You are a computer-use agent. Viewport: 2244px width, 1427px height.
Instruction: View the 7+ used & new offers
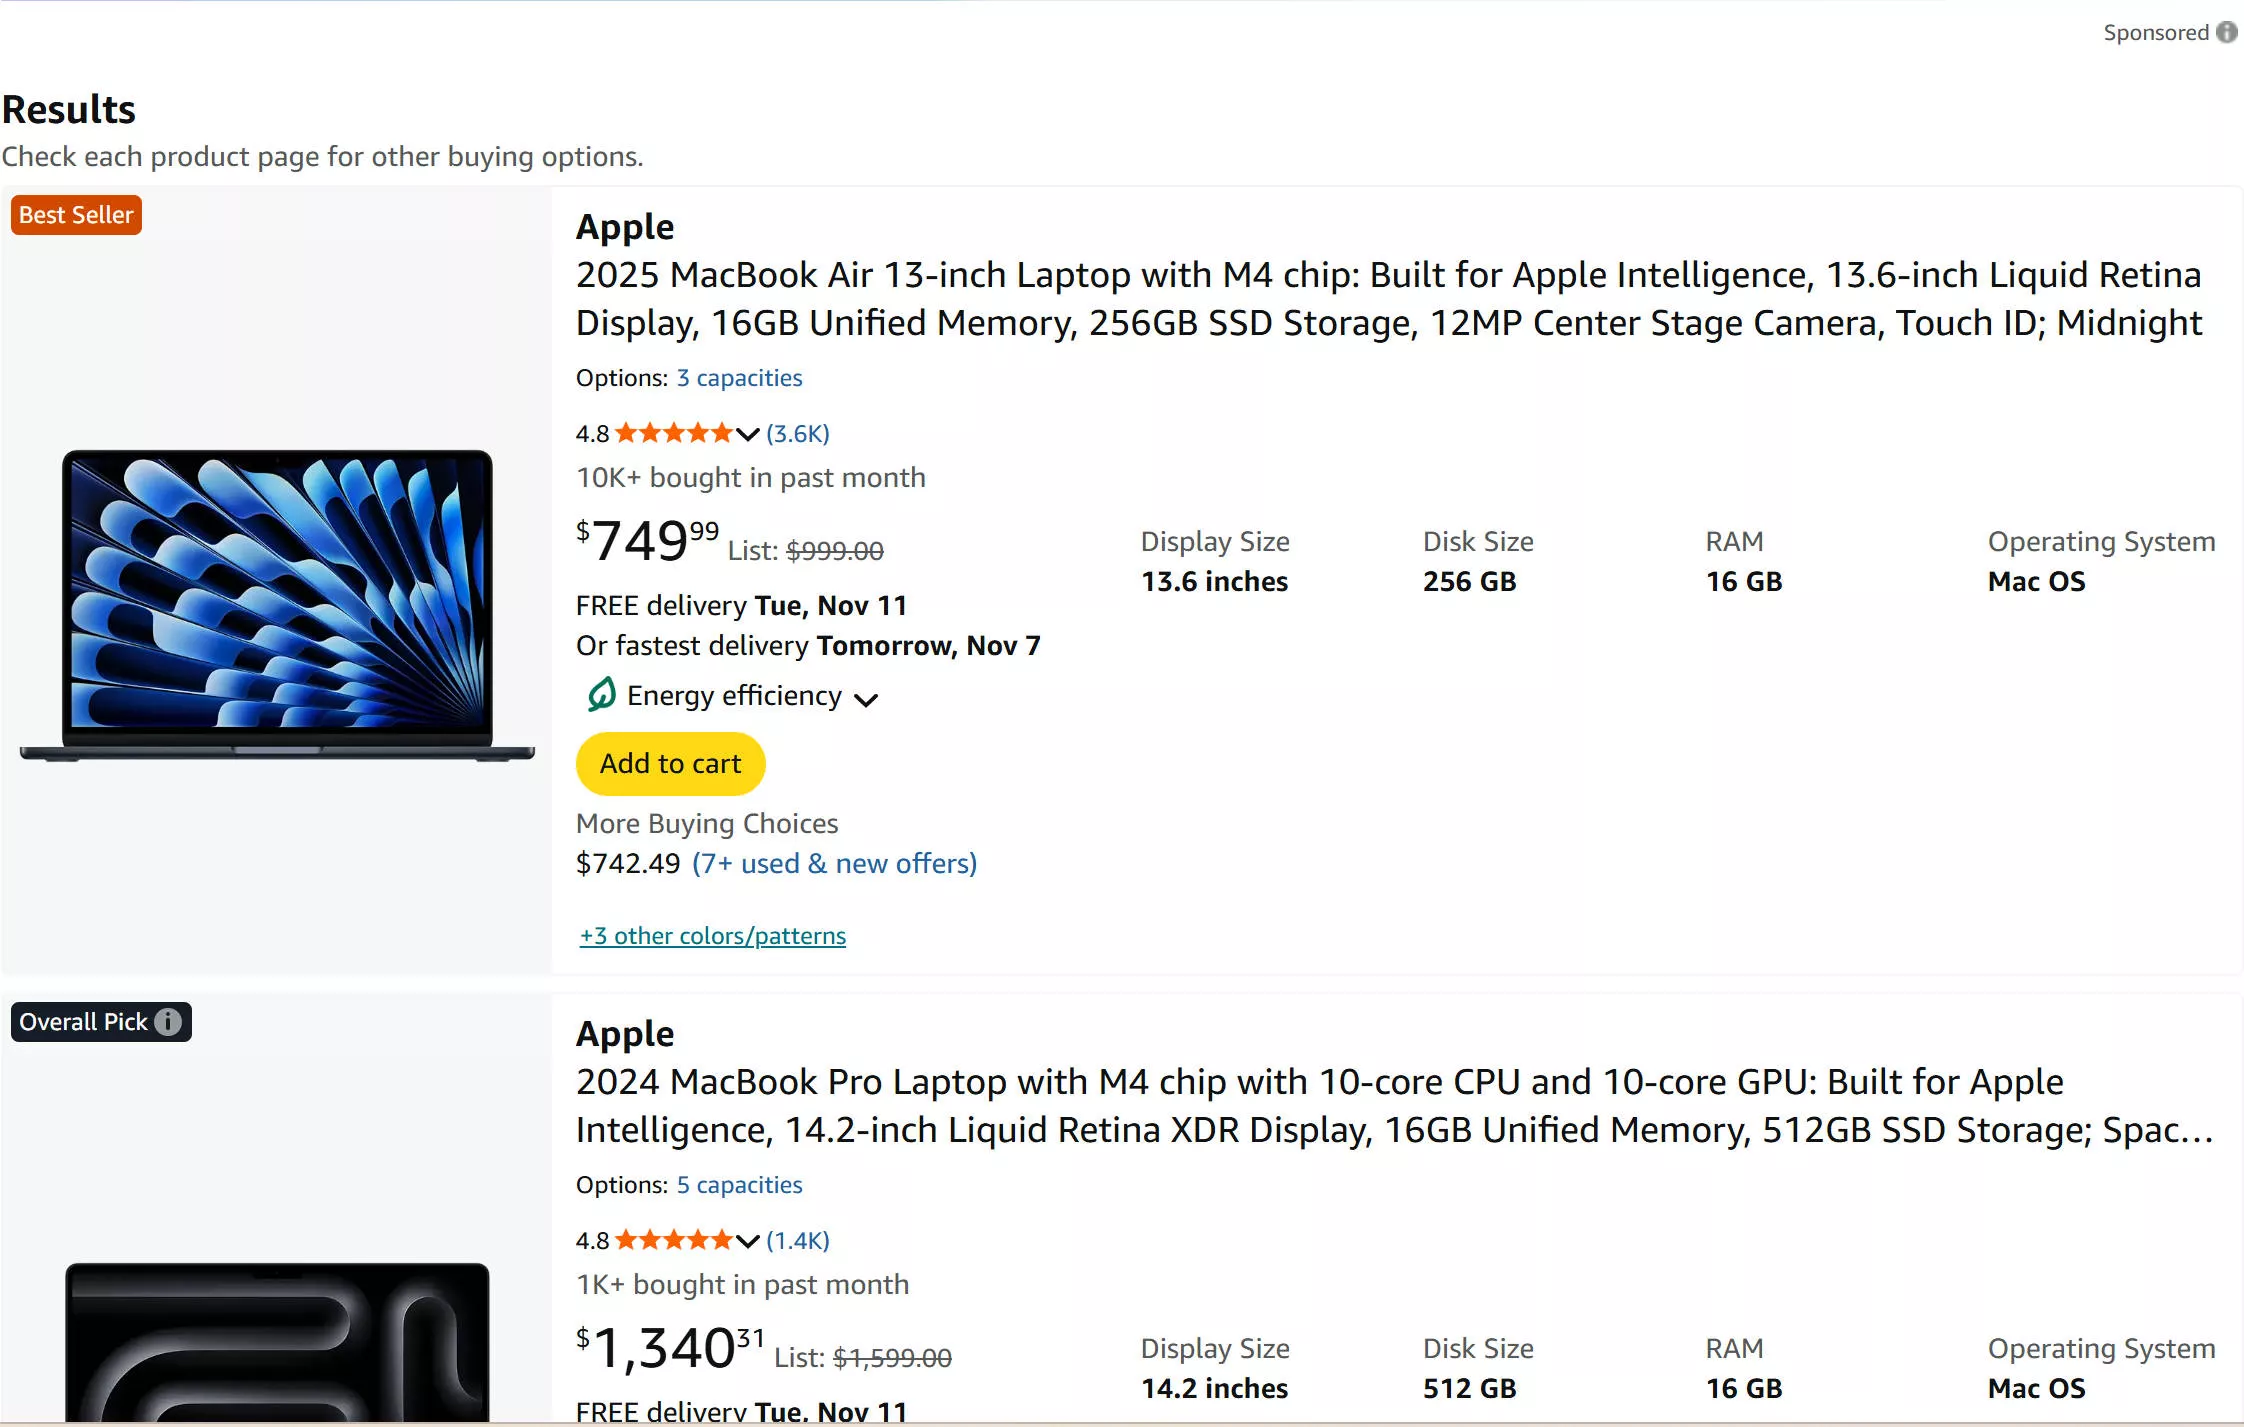point(835,863)
